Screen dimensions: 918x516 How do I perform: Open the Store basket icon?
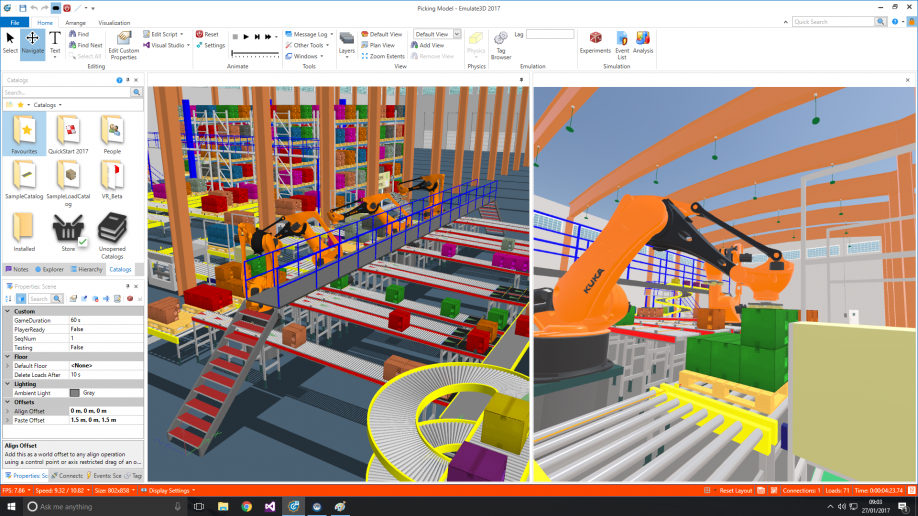tap(68, 232)
